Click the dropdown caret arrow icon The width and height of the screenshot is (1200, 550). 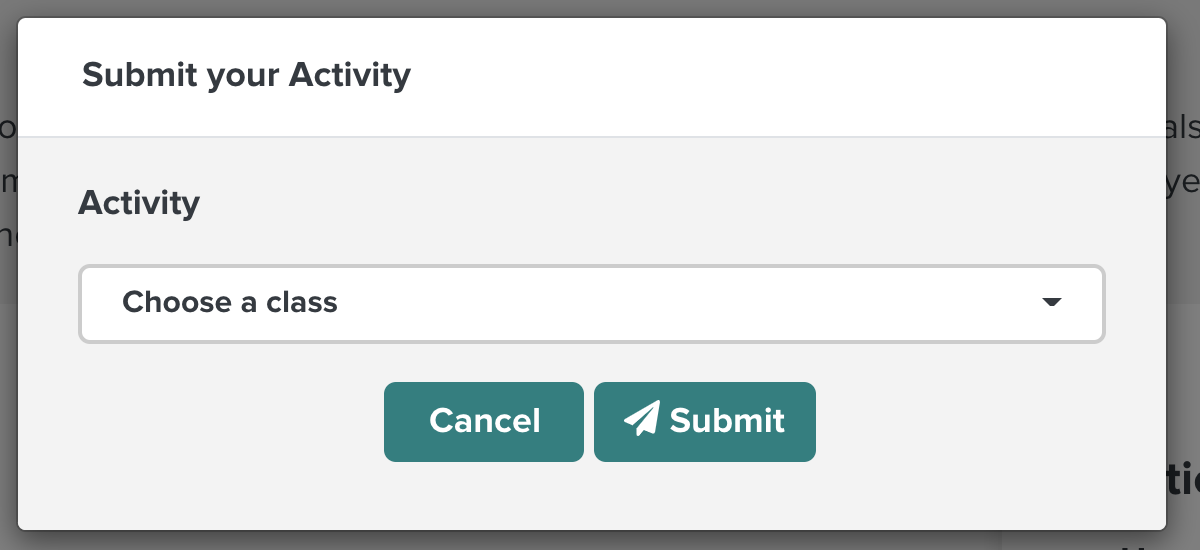(1051, 302)
